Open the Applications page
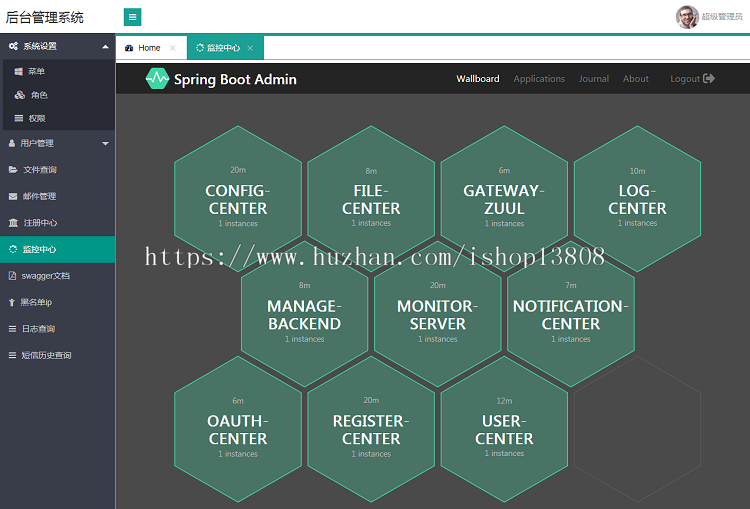750x509 pixels. [x=539, y=78]
